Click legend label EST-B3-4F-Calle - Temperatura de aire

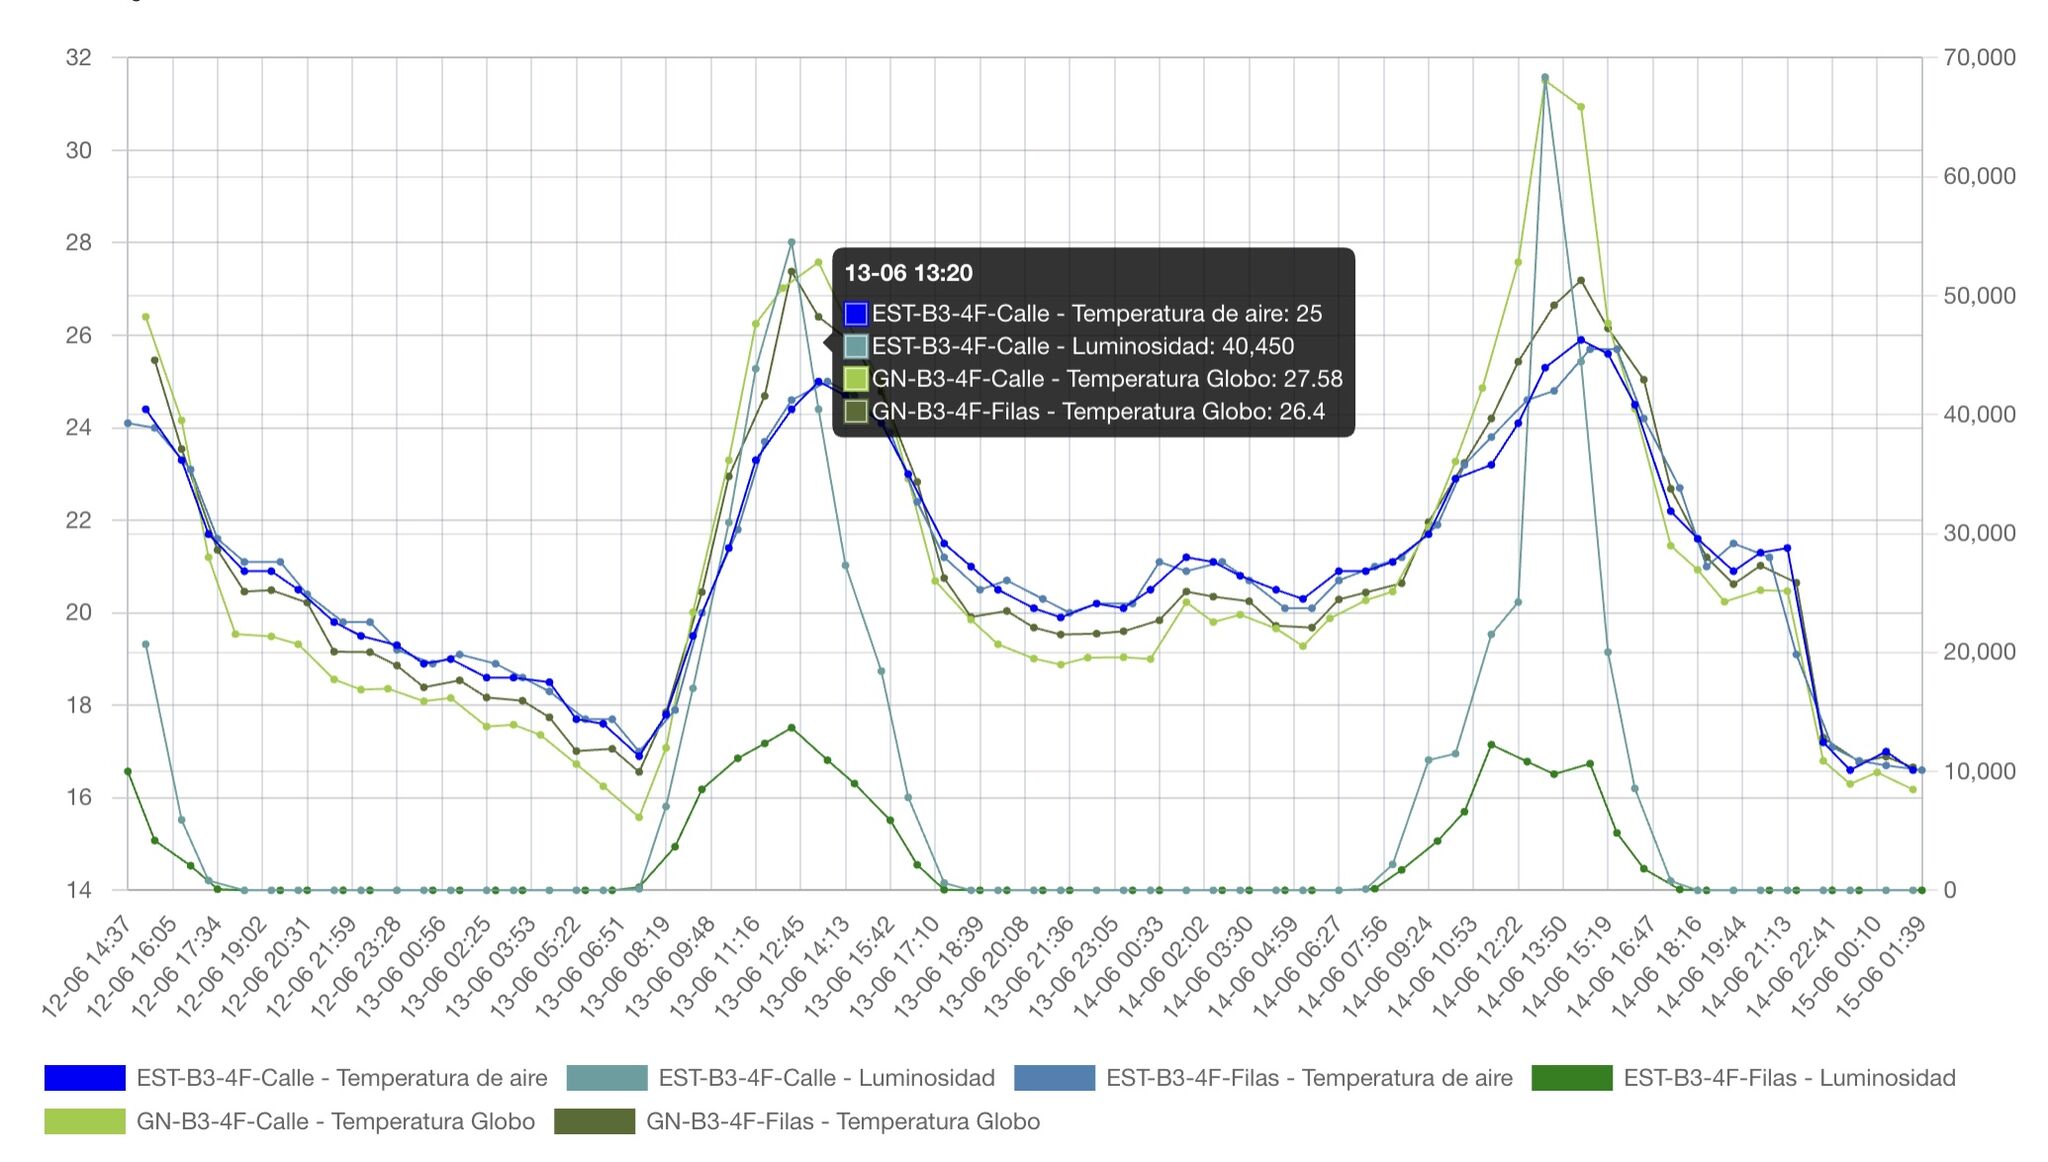(342, 1078)
